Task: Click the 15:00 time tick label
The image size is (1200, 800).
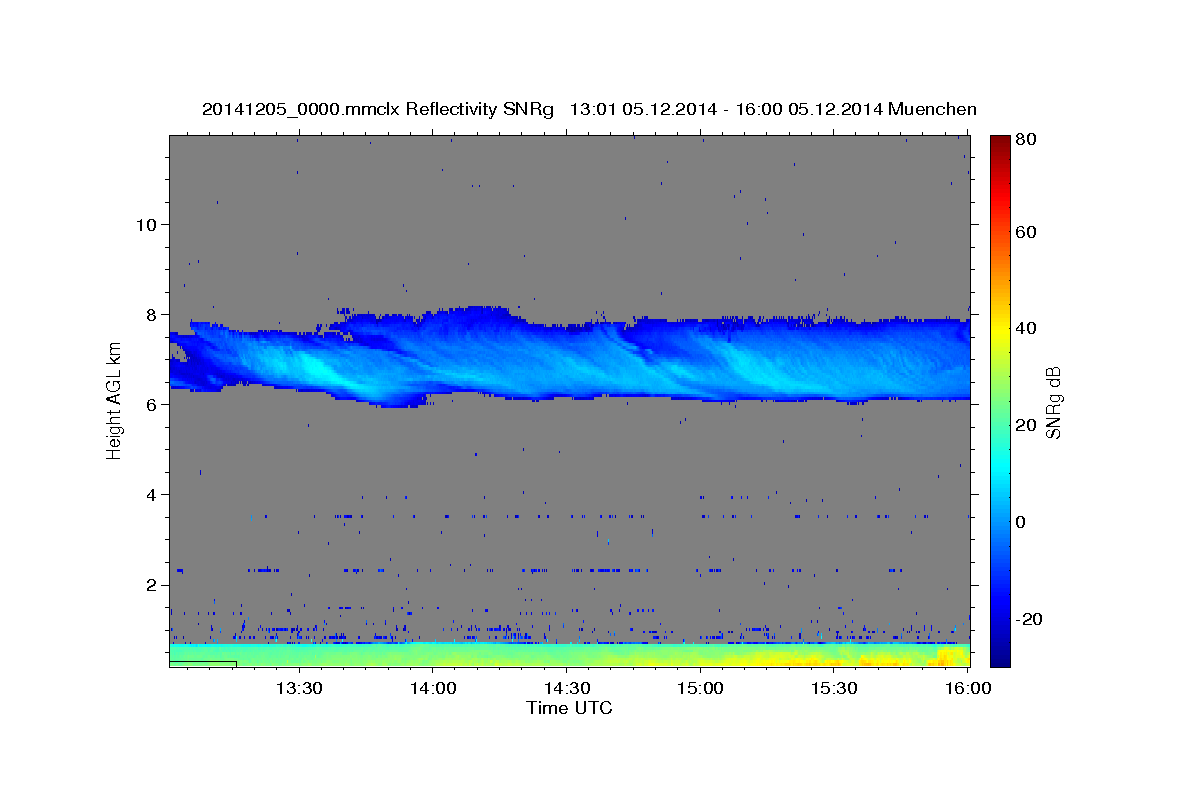Action: pyautogui.click(x=700, y=688)
